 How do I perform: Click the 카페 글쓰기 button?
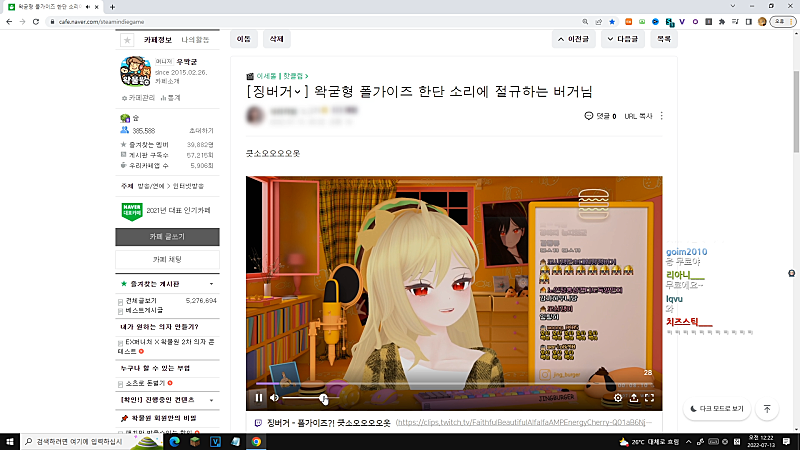coord(167,237)
